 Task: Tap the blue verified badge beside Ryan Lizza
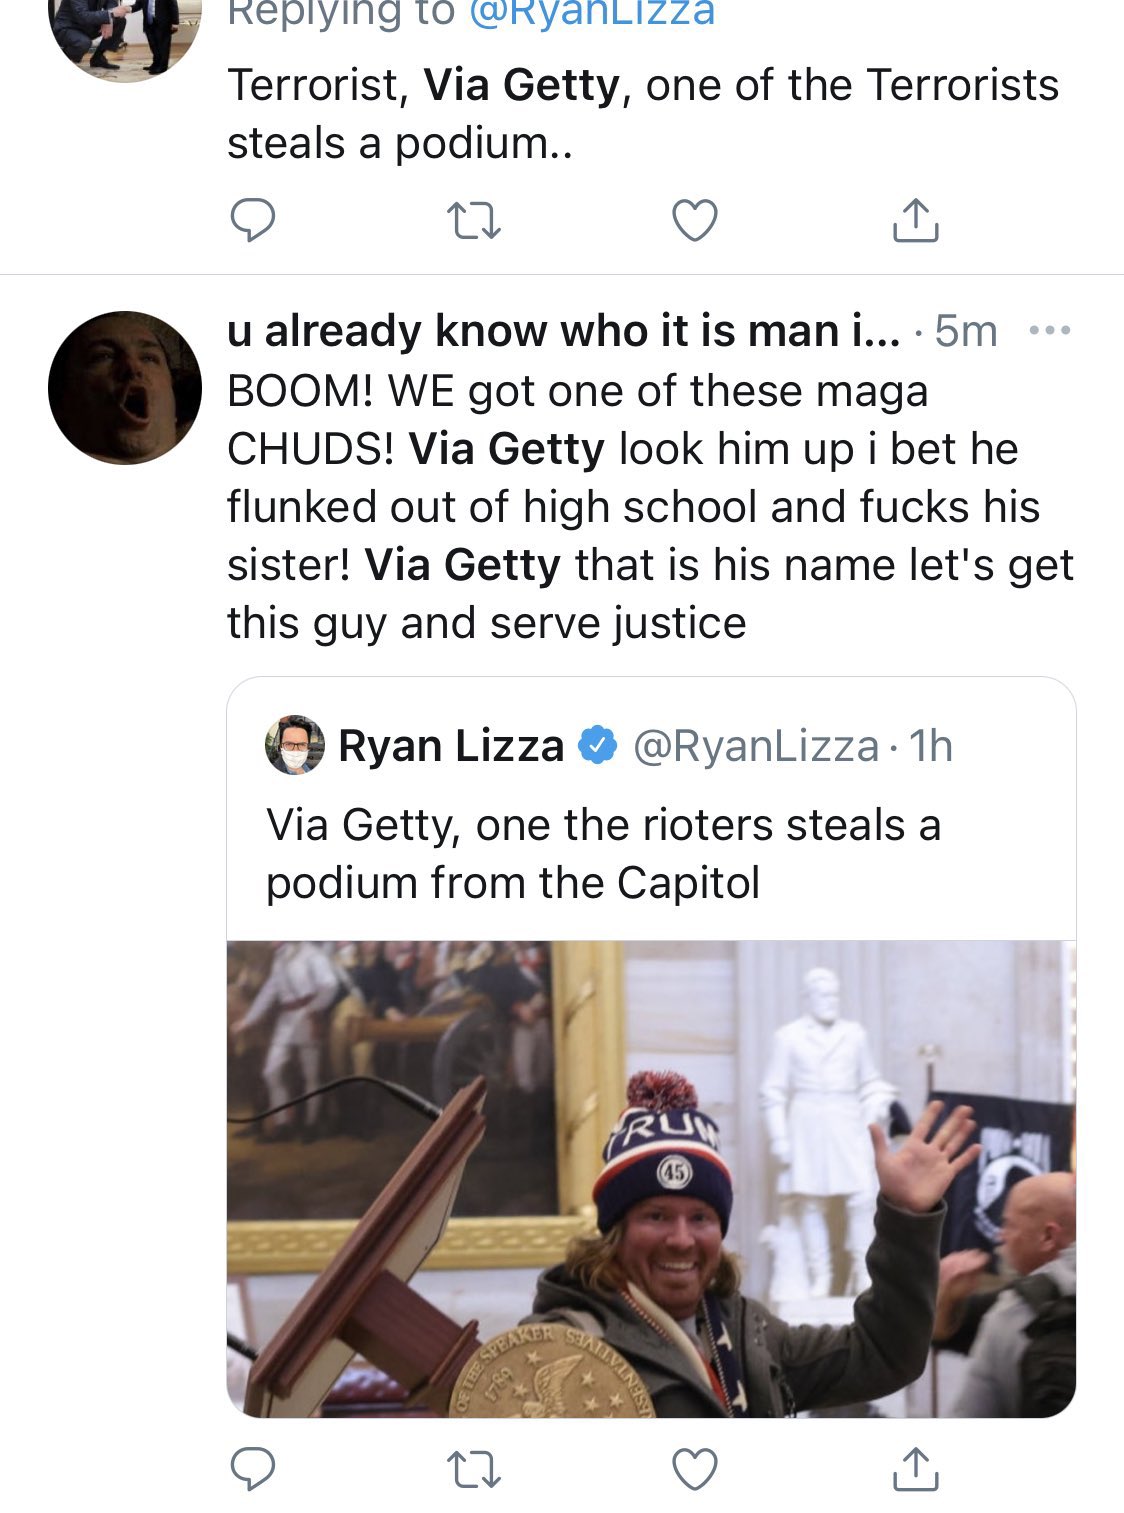[598, 746]
